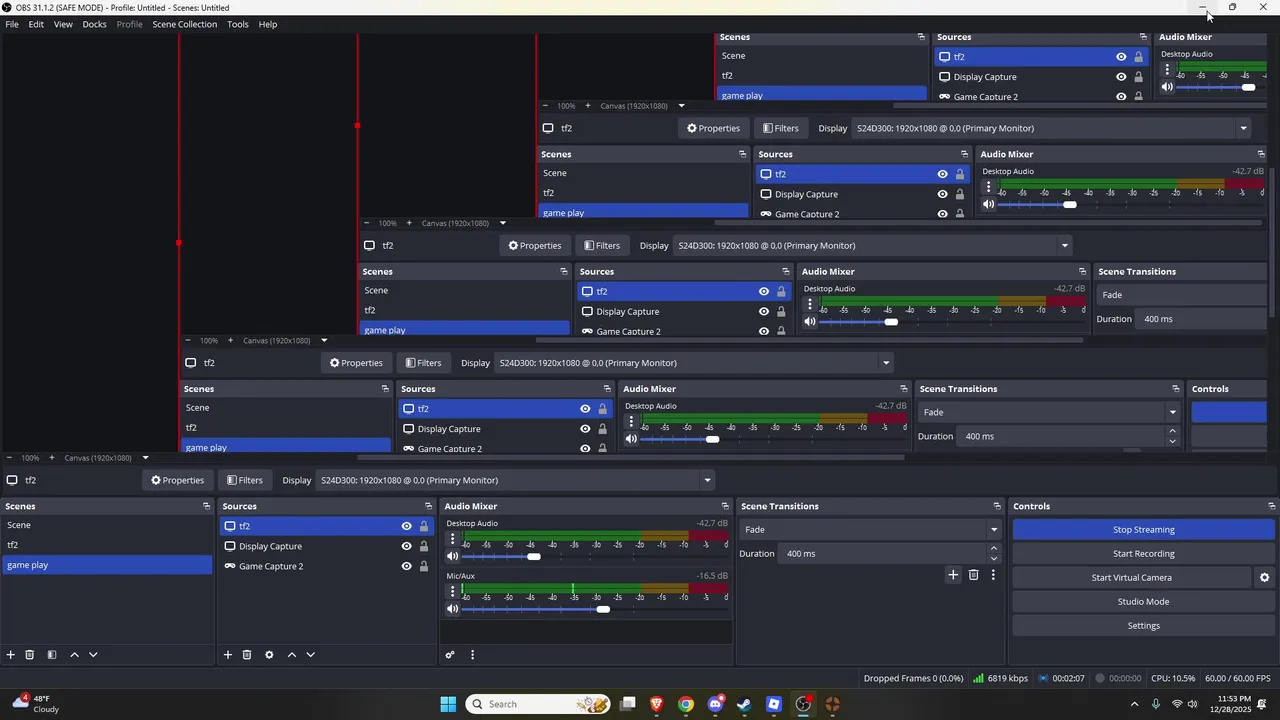Hide the tf2 source eye icon
Screen dimensions: 1280x720
tap(407, 526)
